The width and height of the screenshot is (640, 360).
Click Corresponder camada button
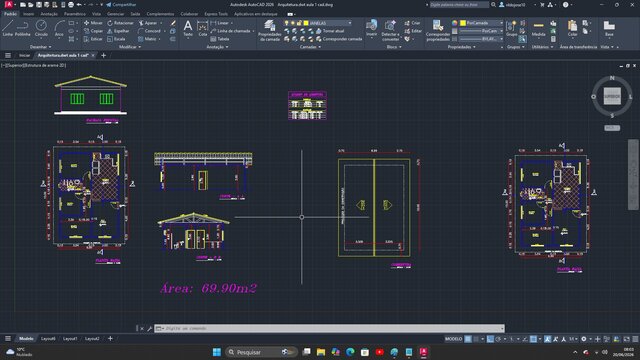(339, 39)
